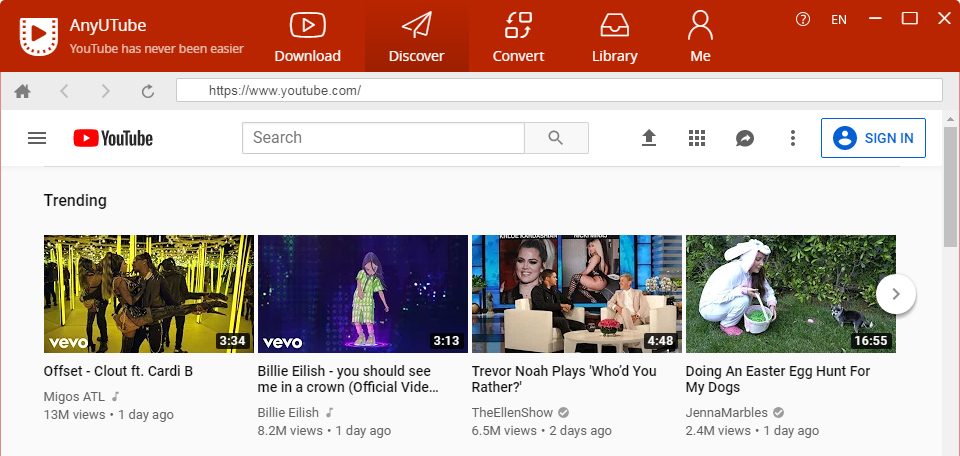The image size is (960, 456).
Task: Open the messages share bubble icon
Action: pos(744,138)
